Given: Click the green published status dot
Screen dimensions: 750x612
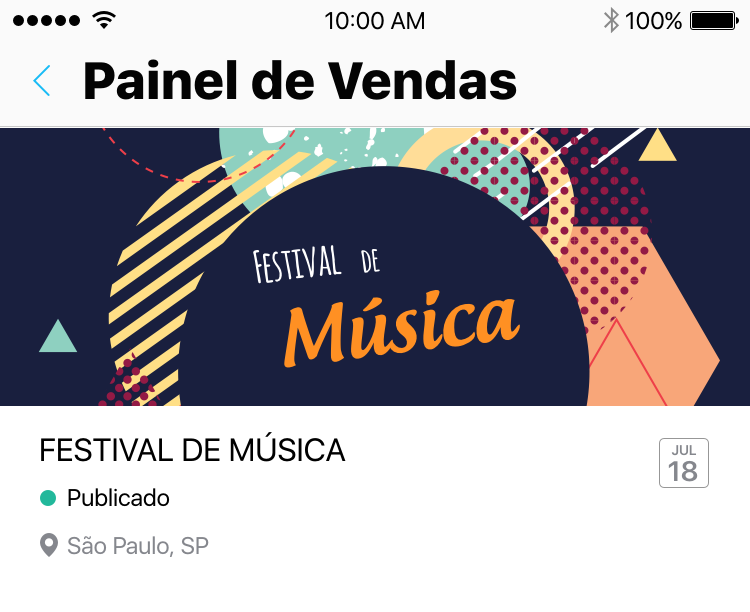Looking at the screenshot, I should point(48,498).
